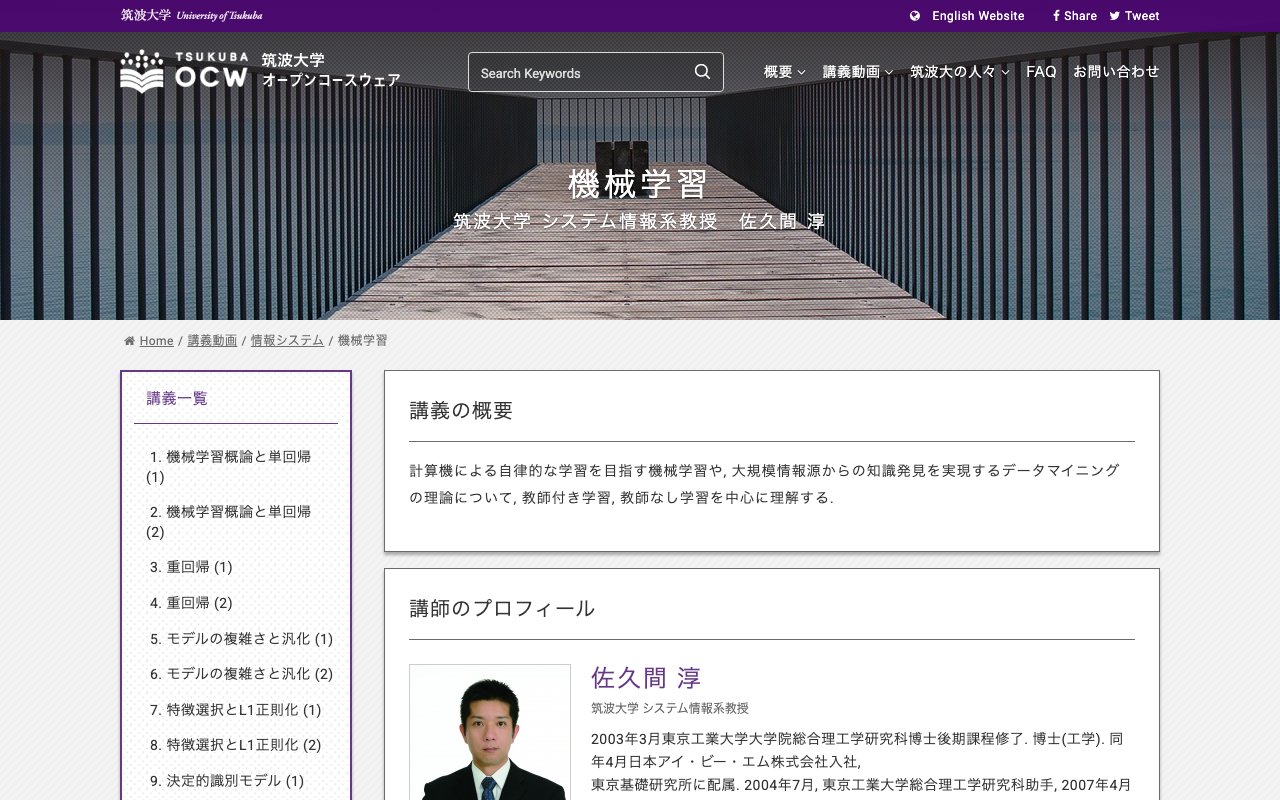Open the English Website link
Image resolution: width=1280 pixels, height=800 pixels.
click(978, 16)
